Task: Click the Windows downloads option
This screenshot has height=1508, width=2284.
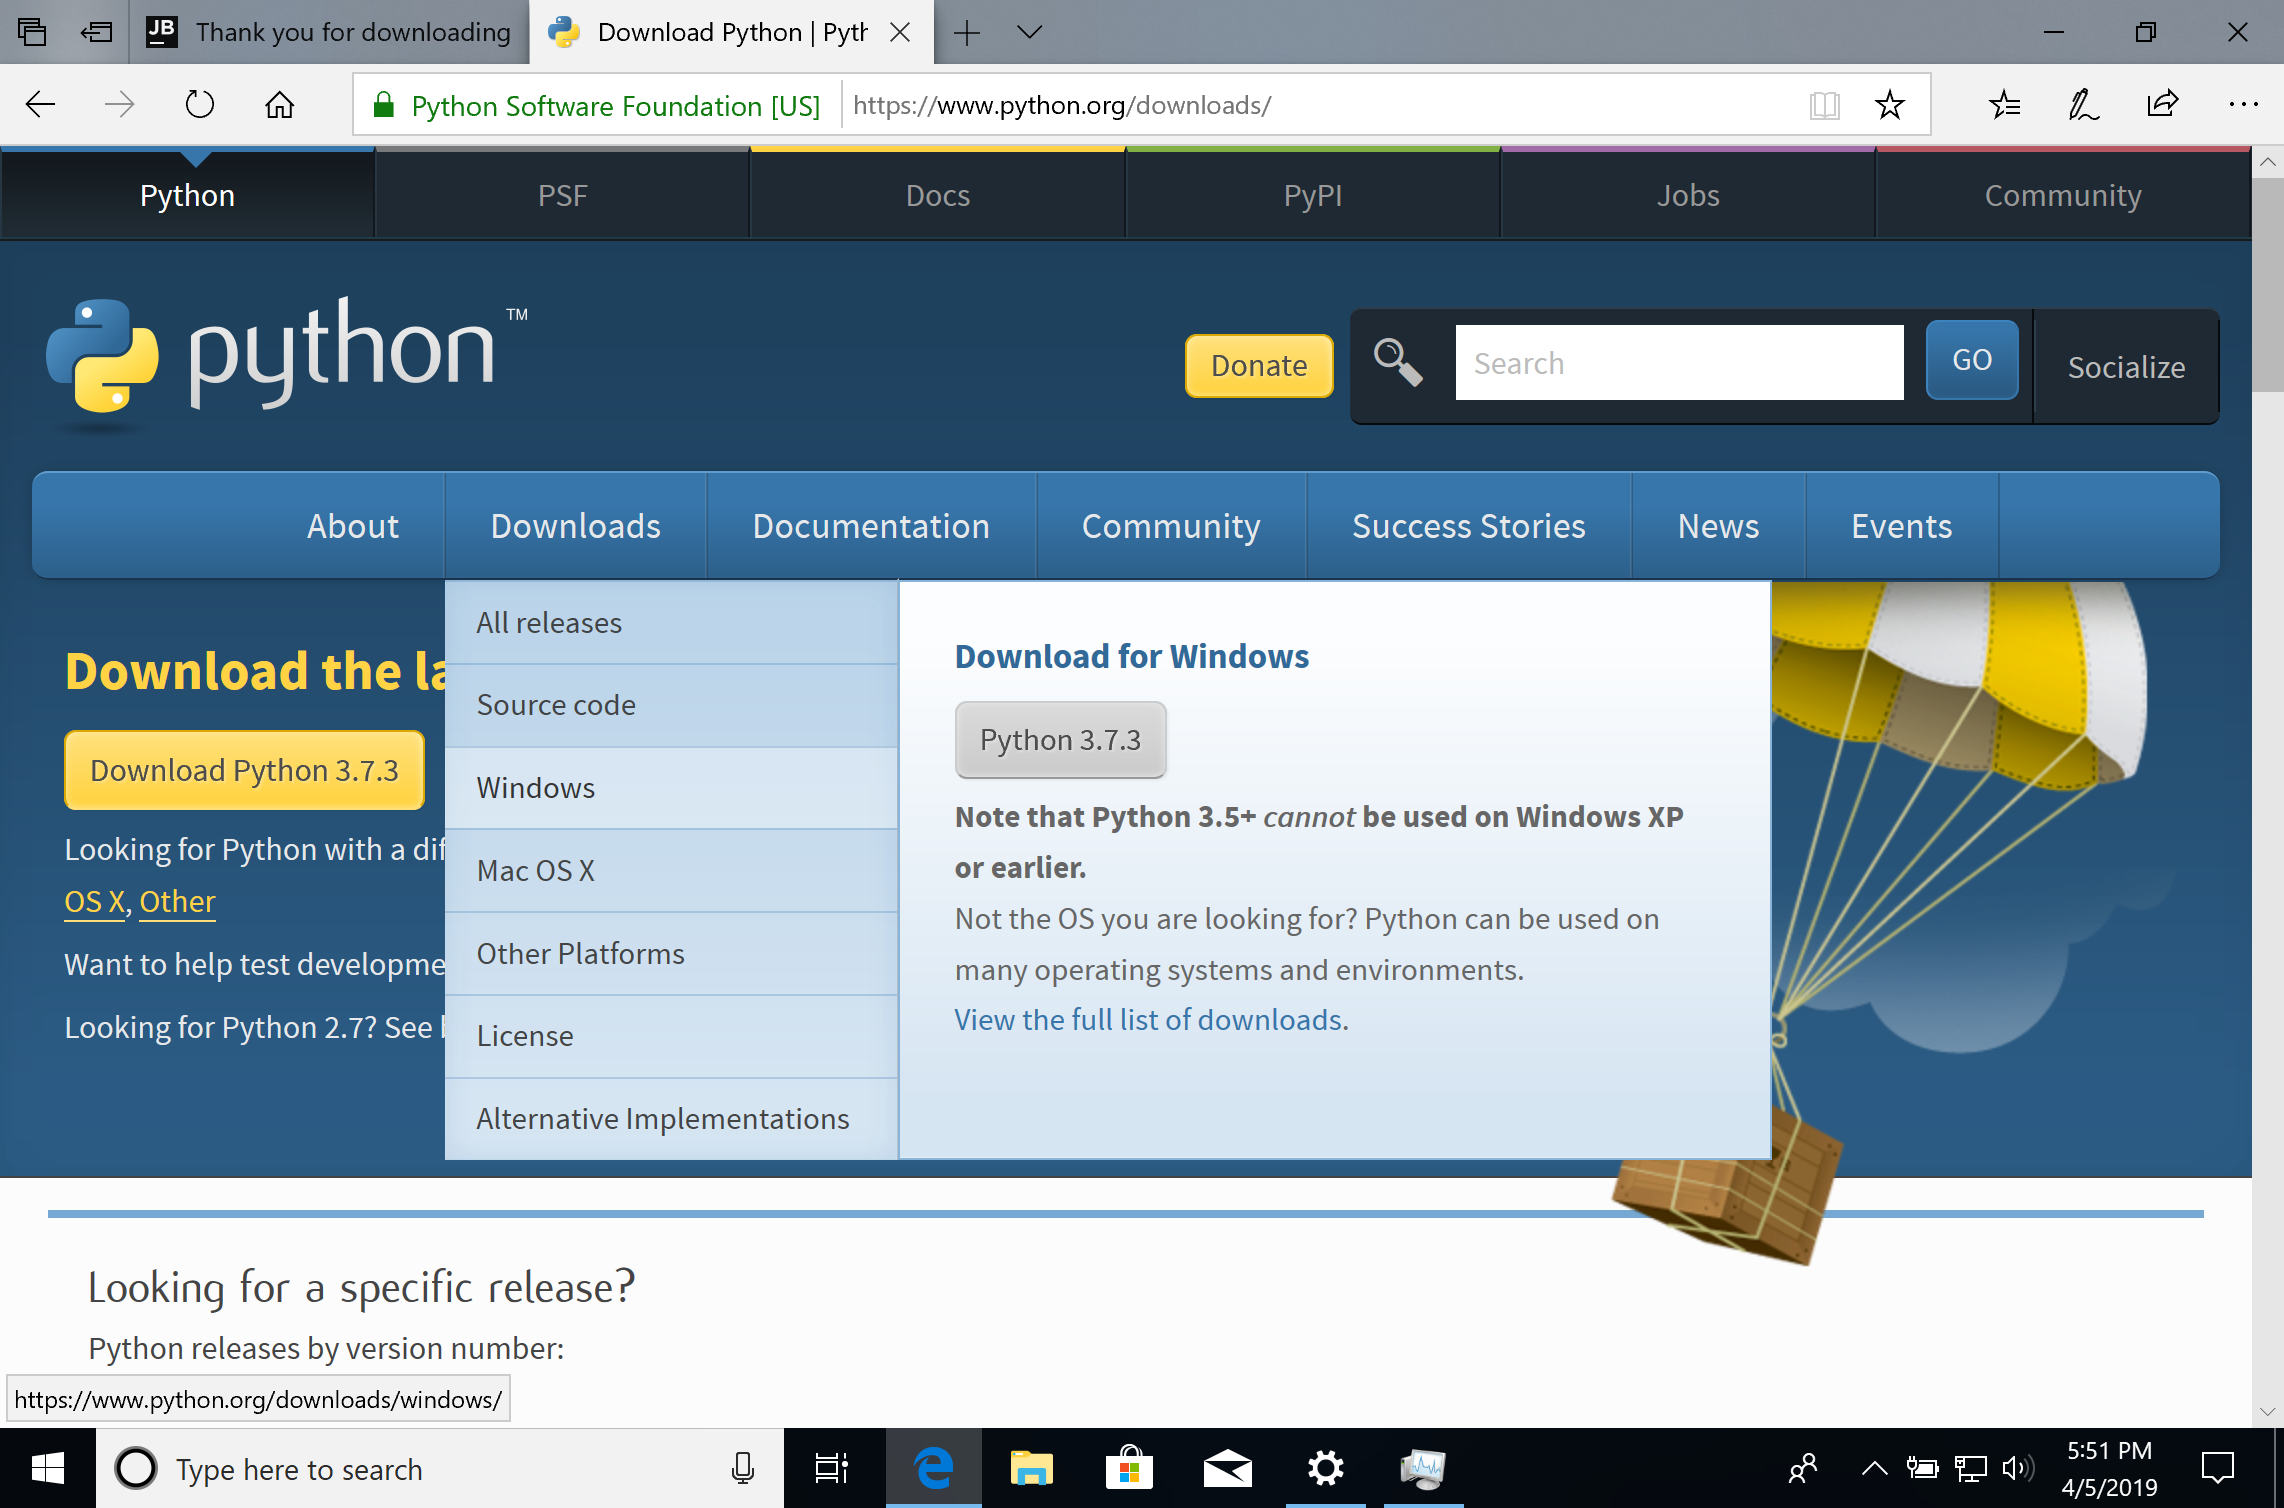Action: coord(534,786)
